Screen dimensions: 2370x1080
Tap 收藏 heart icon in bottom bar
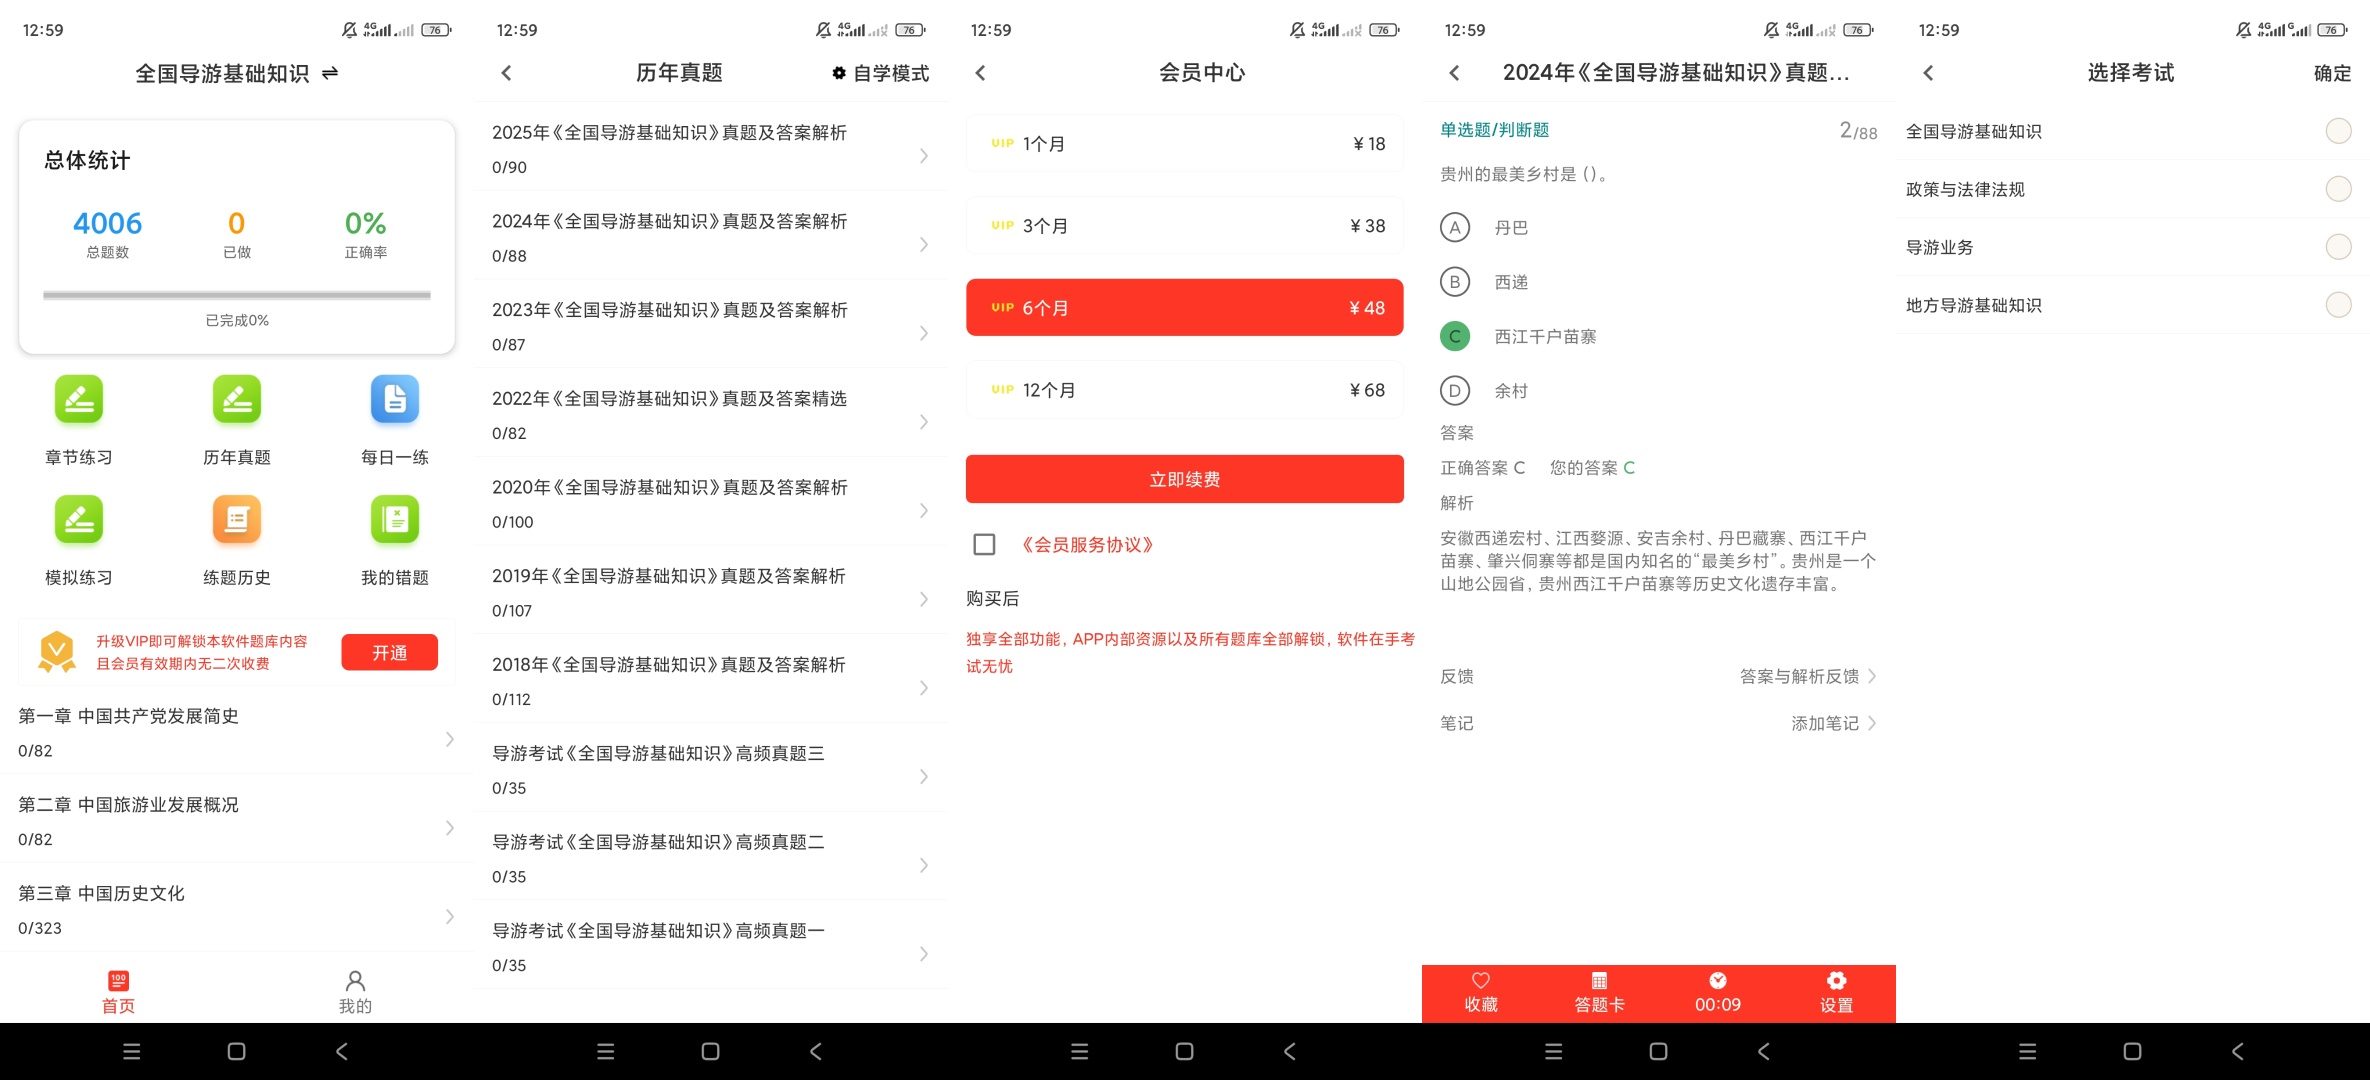[1481, 980]
